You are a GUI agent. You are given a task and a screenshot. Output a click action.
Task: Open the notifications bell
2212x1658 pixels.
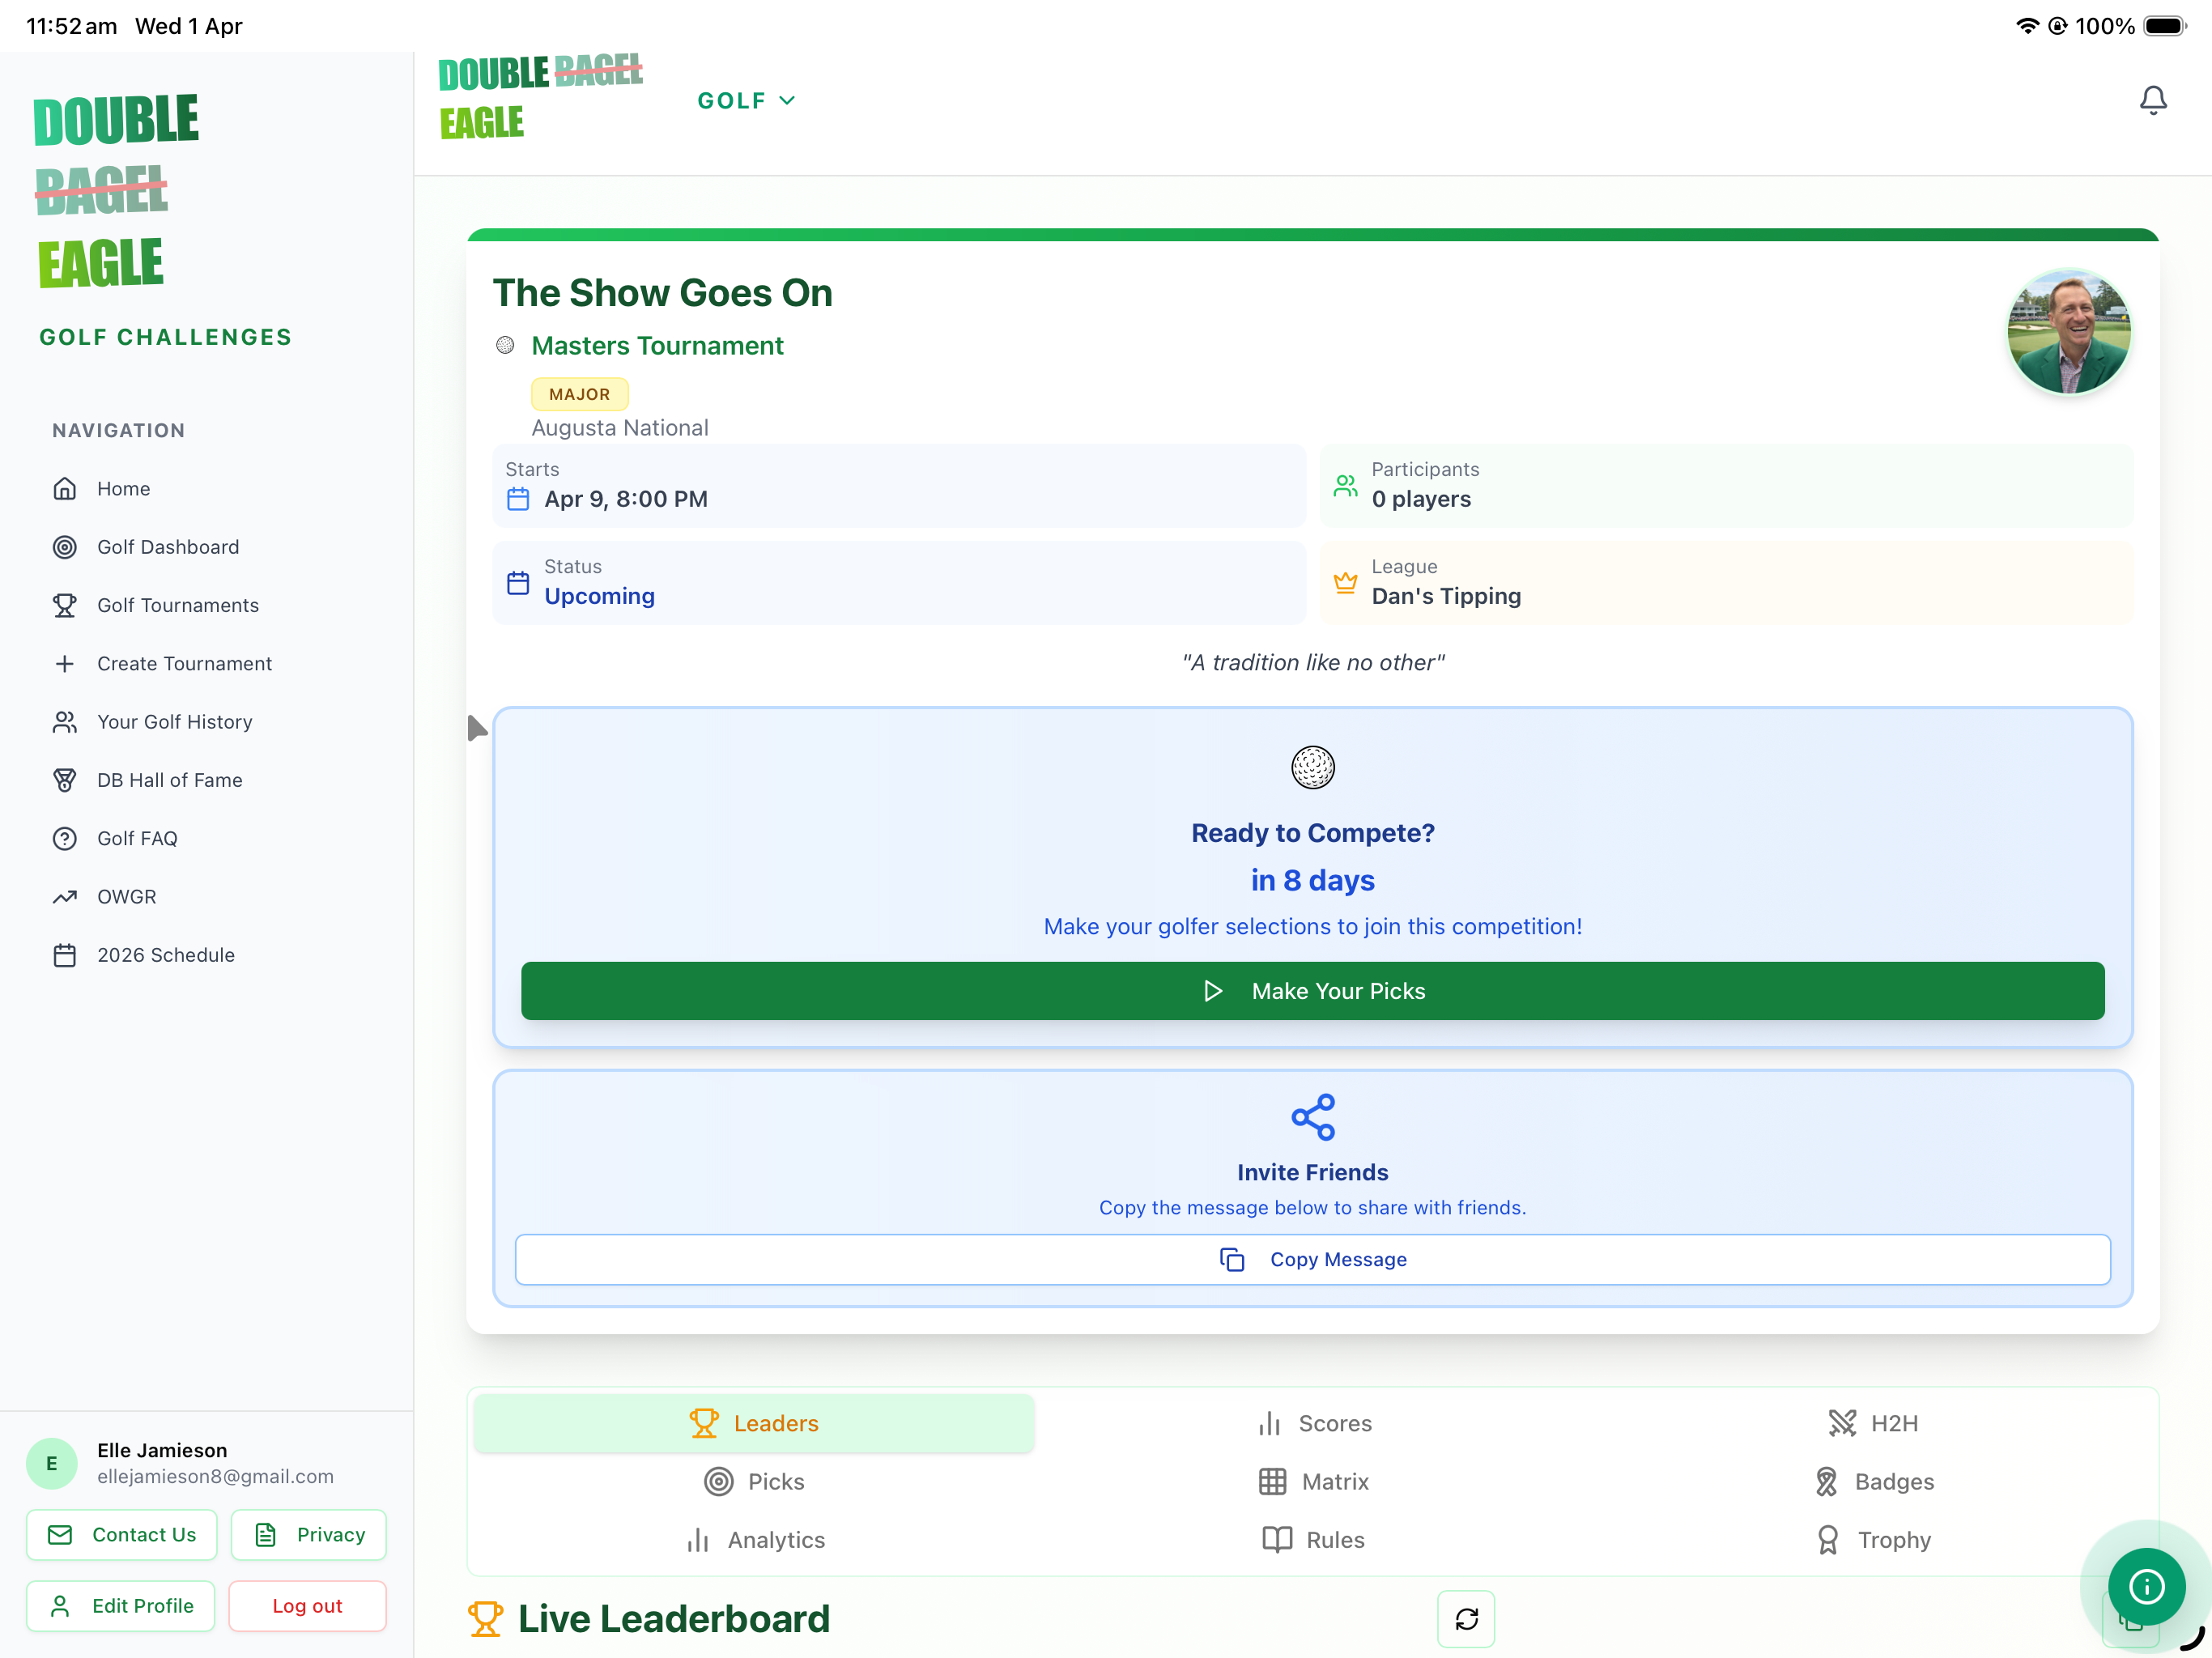pos(2152,100)
